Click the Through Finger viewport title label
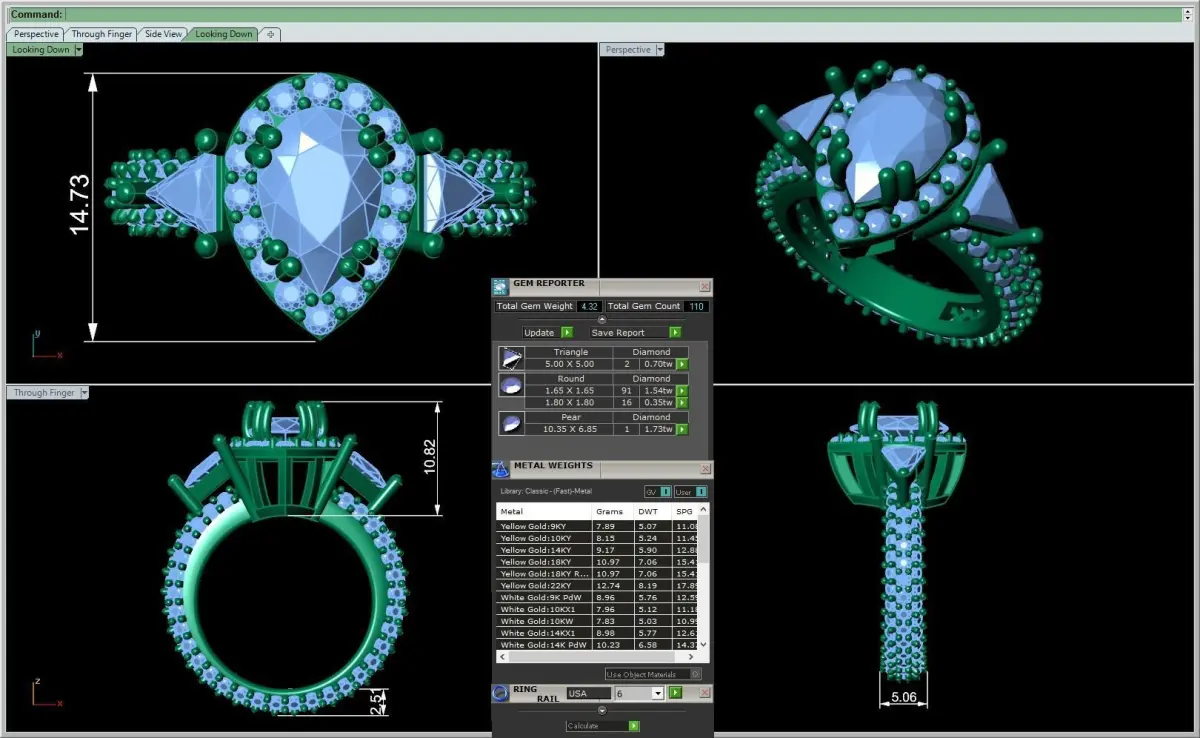The image size is (1200, 738). pyautogui.click(x=43, y=393)
